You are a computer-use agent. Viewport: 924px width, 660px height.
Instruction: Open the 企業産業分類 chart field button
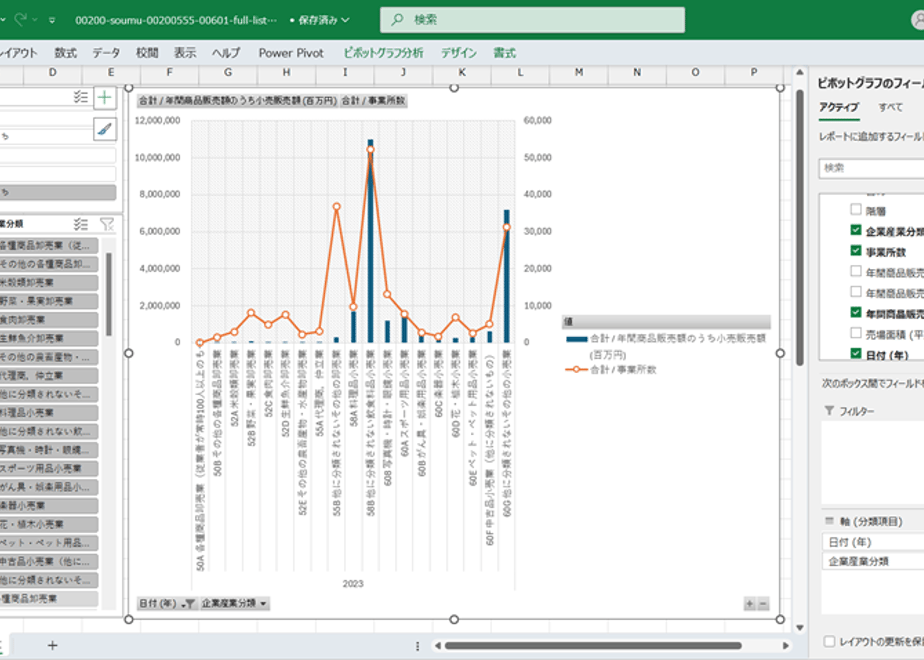pyautogui.click(x=235, y=603)
